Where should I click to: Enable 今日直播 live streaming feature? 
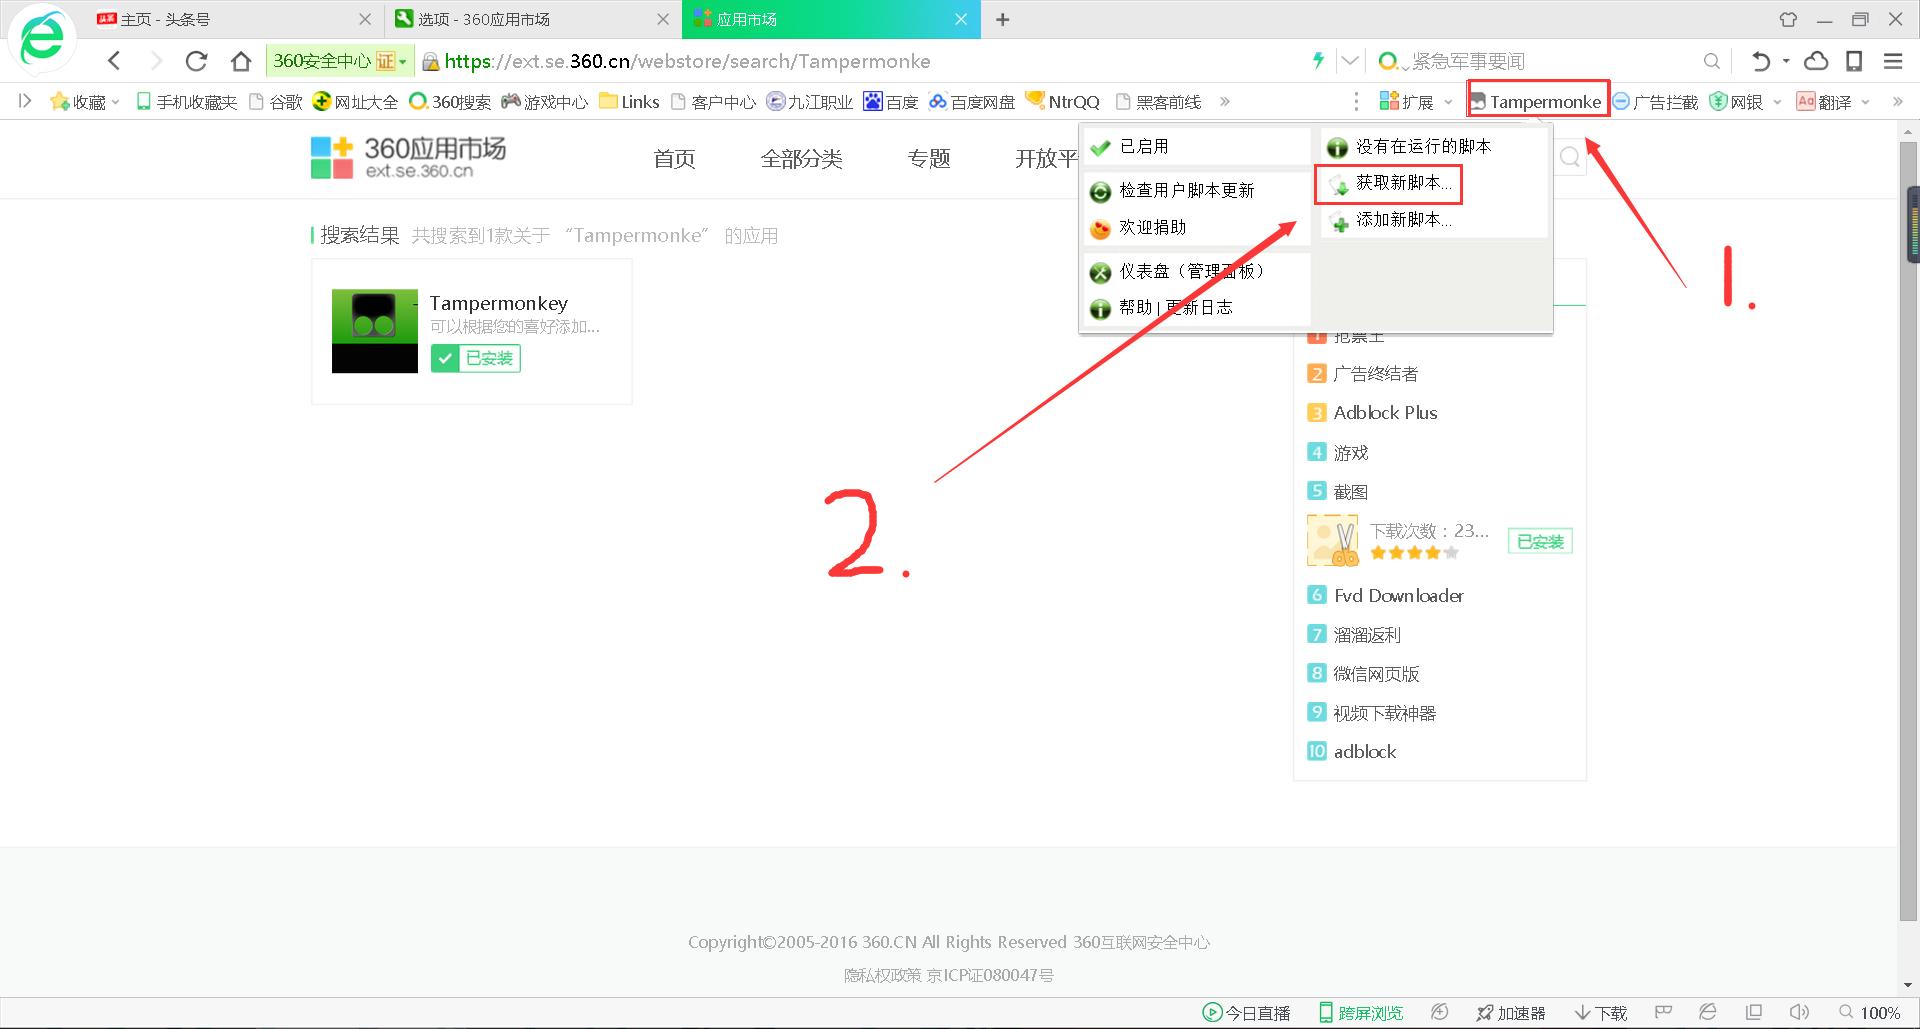point(1245,1012)
